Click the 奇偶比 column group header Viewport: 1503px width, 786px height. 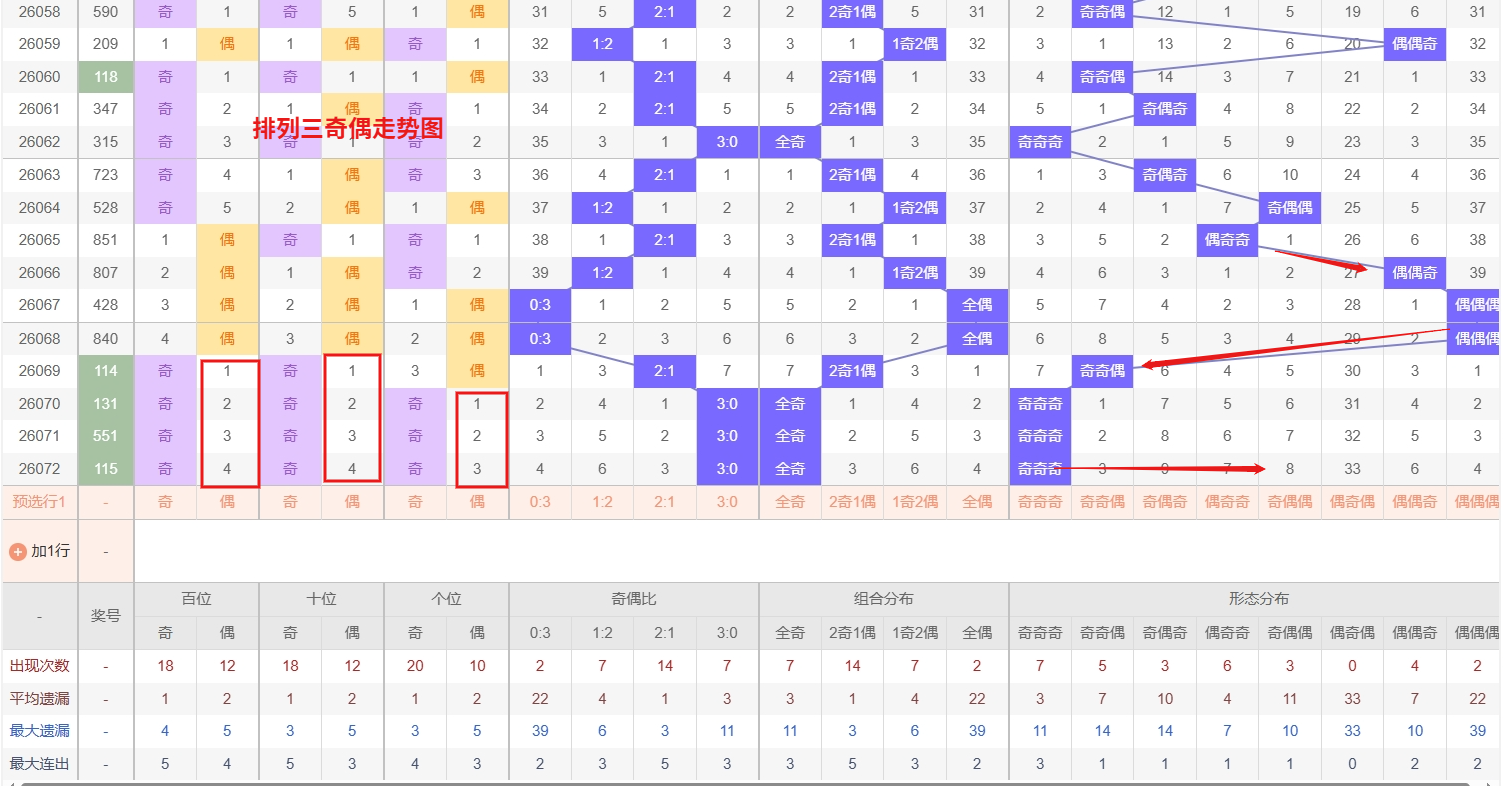pyautogui.click(x=633, y=598)
